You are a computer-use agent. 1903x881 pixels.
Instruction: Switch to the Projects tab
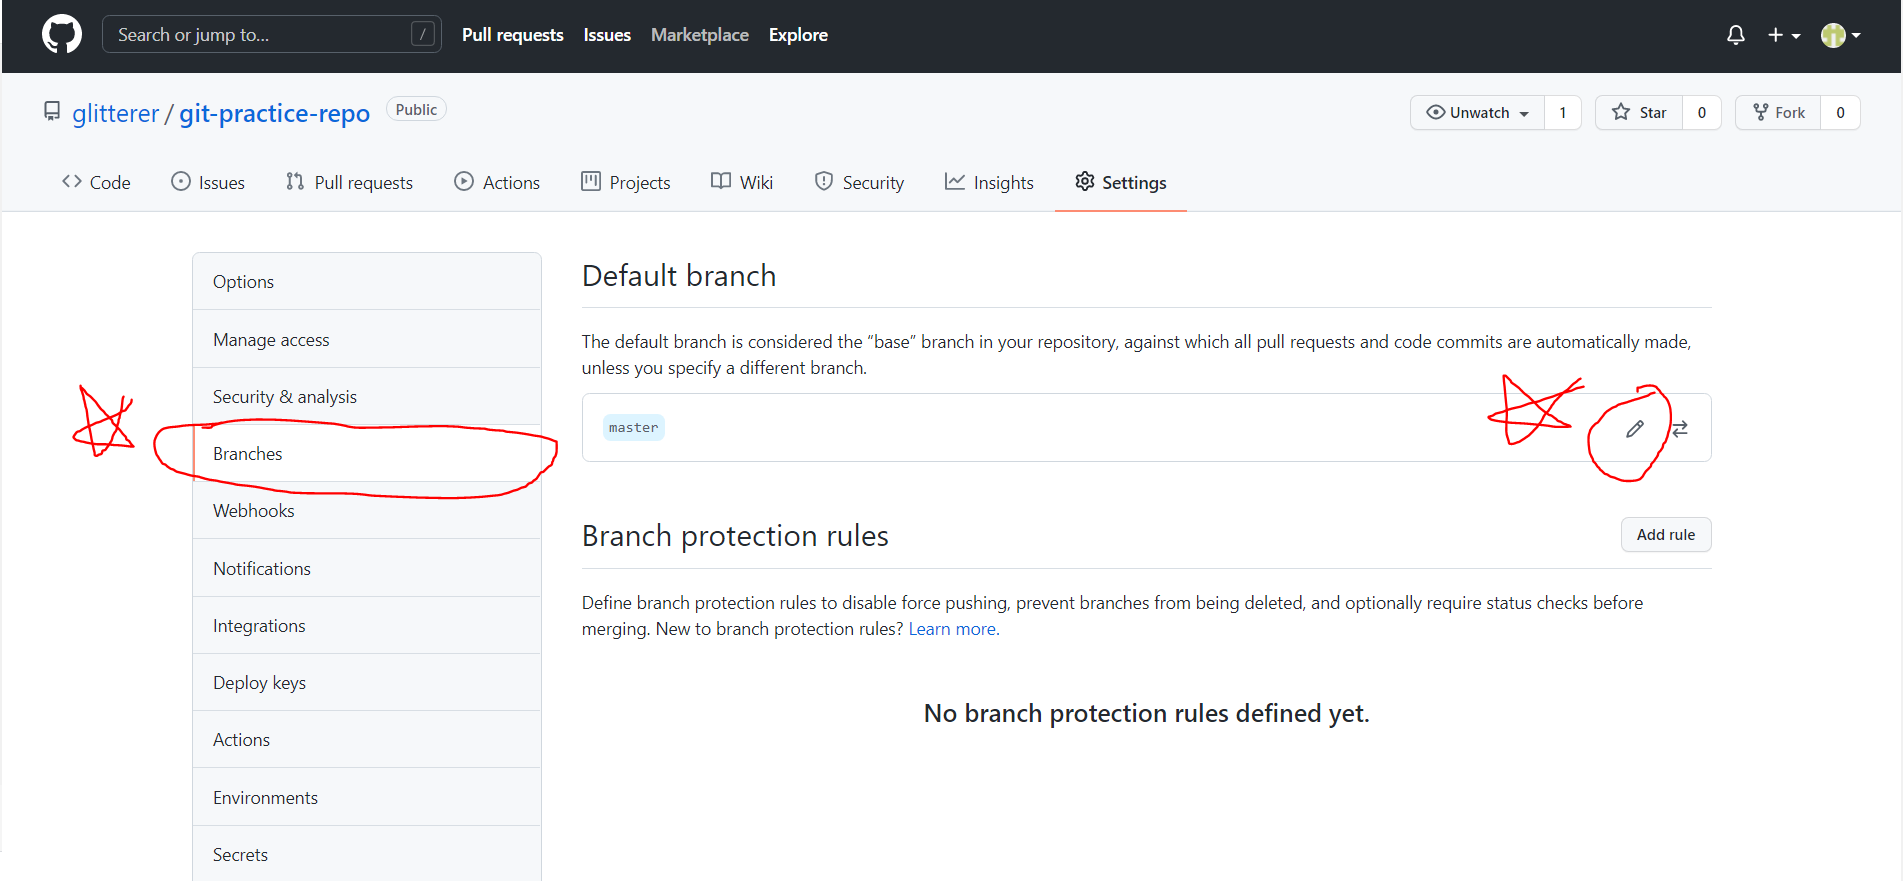click(626, 182)
